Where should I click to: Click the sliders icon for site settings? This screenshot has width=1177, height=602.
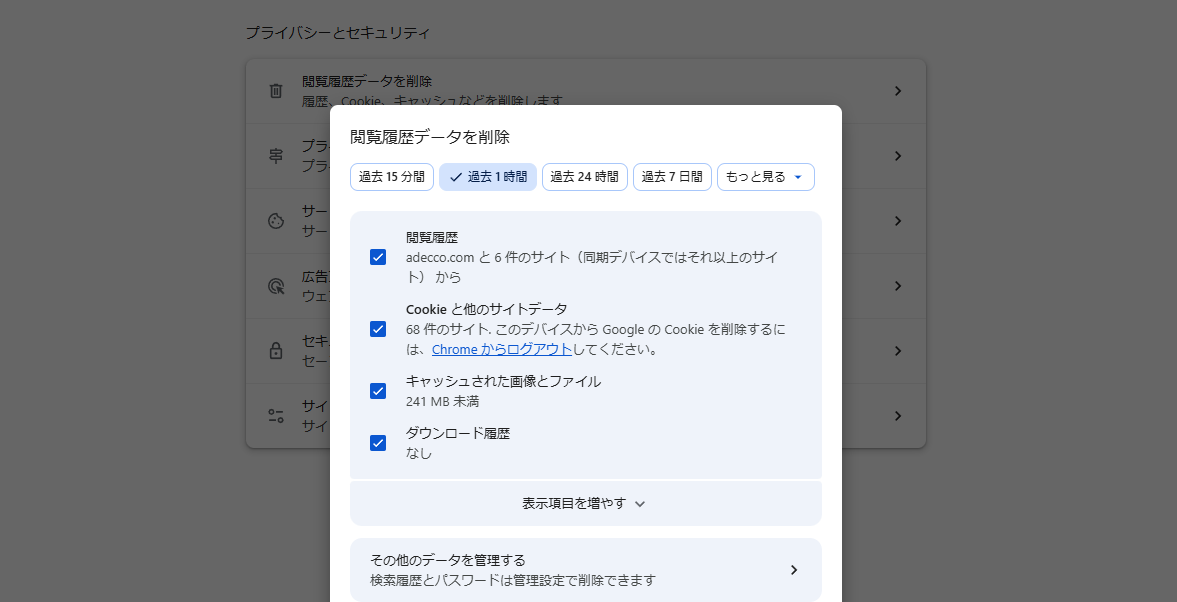[276, 416]
